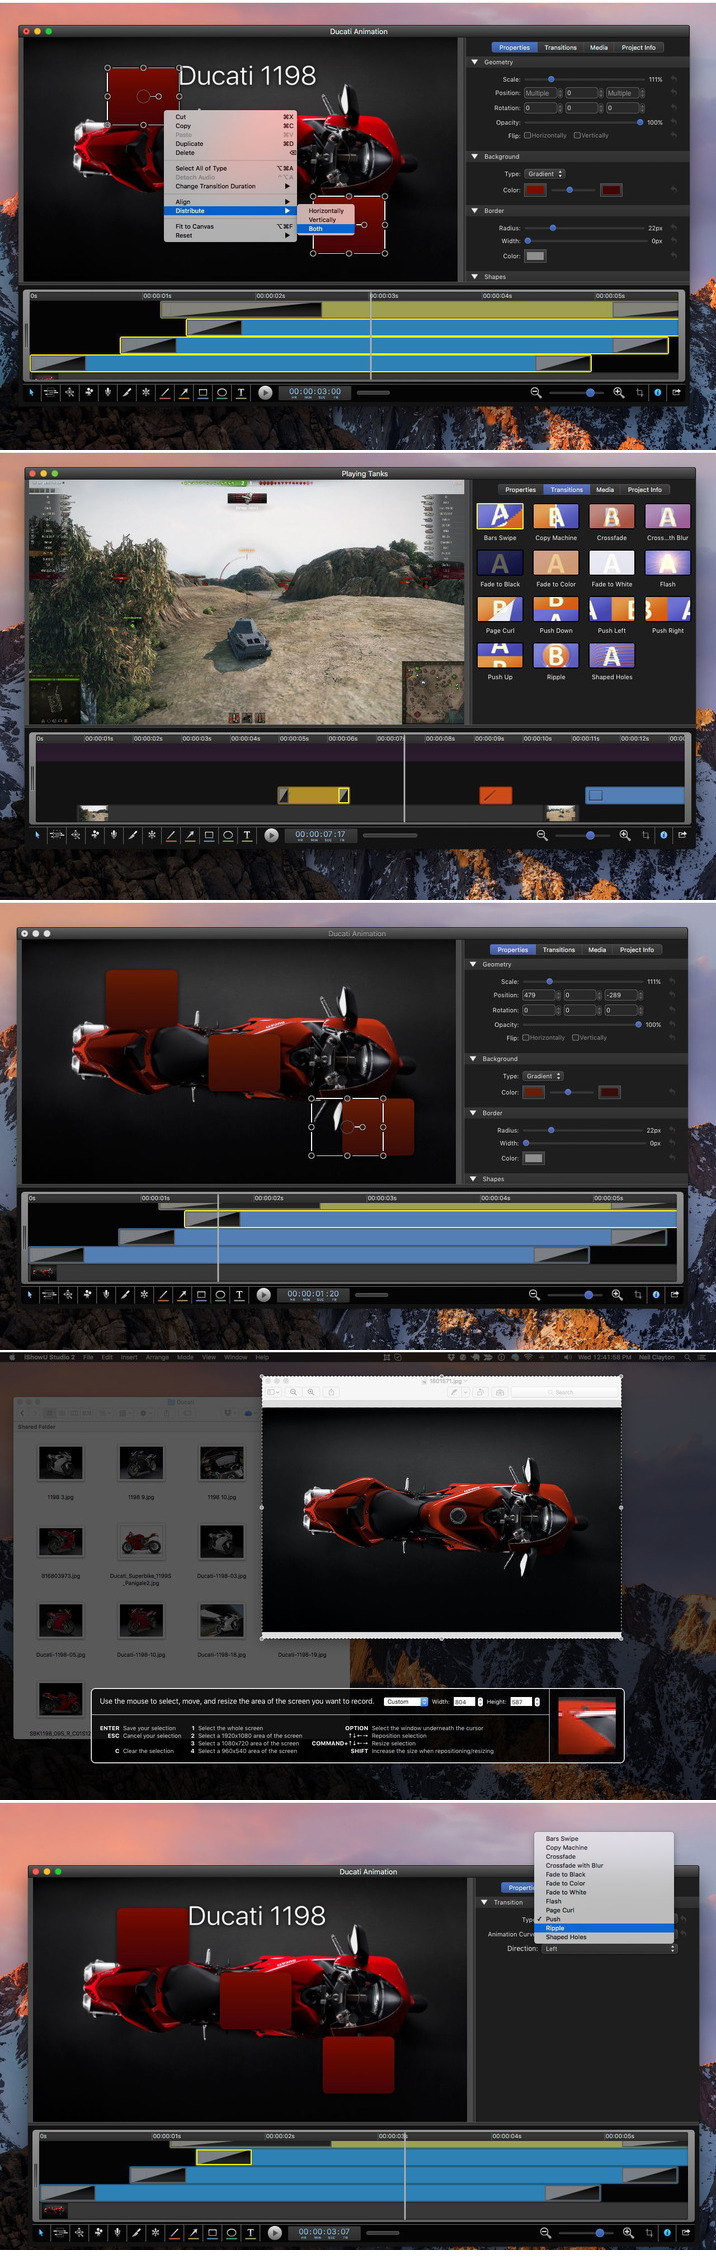The width and height of the screenshot is (716, 2260).
Task: Click share icon in Playing Tanks toolbar
Action: (x=683, y=835)
